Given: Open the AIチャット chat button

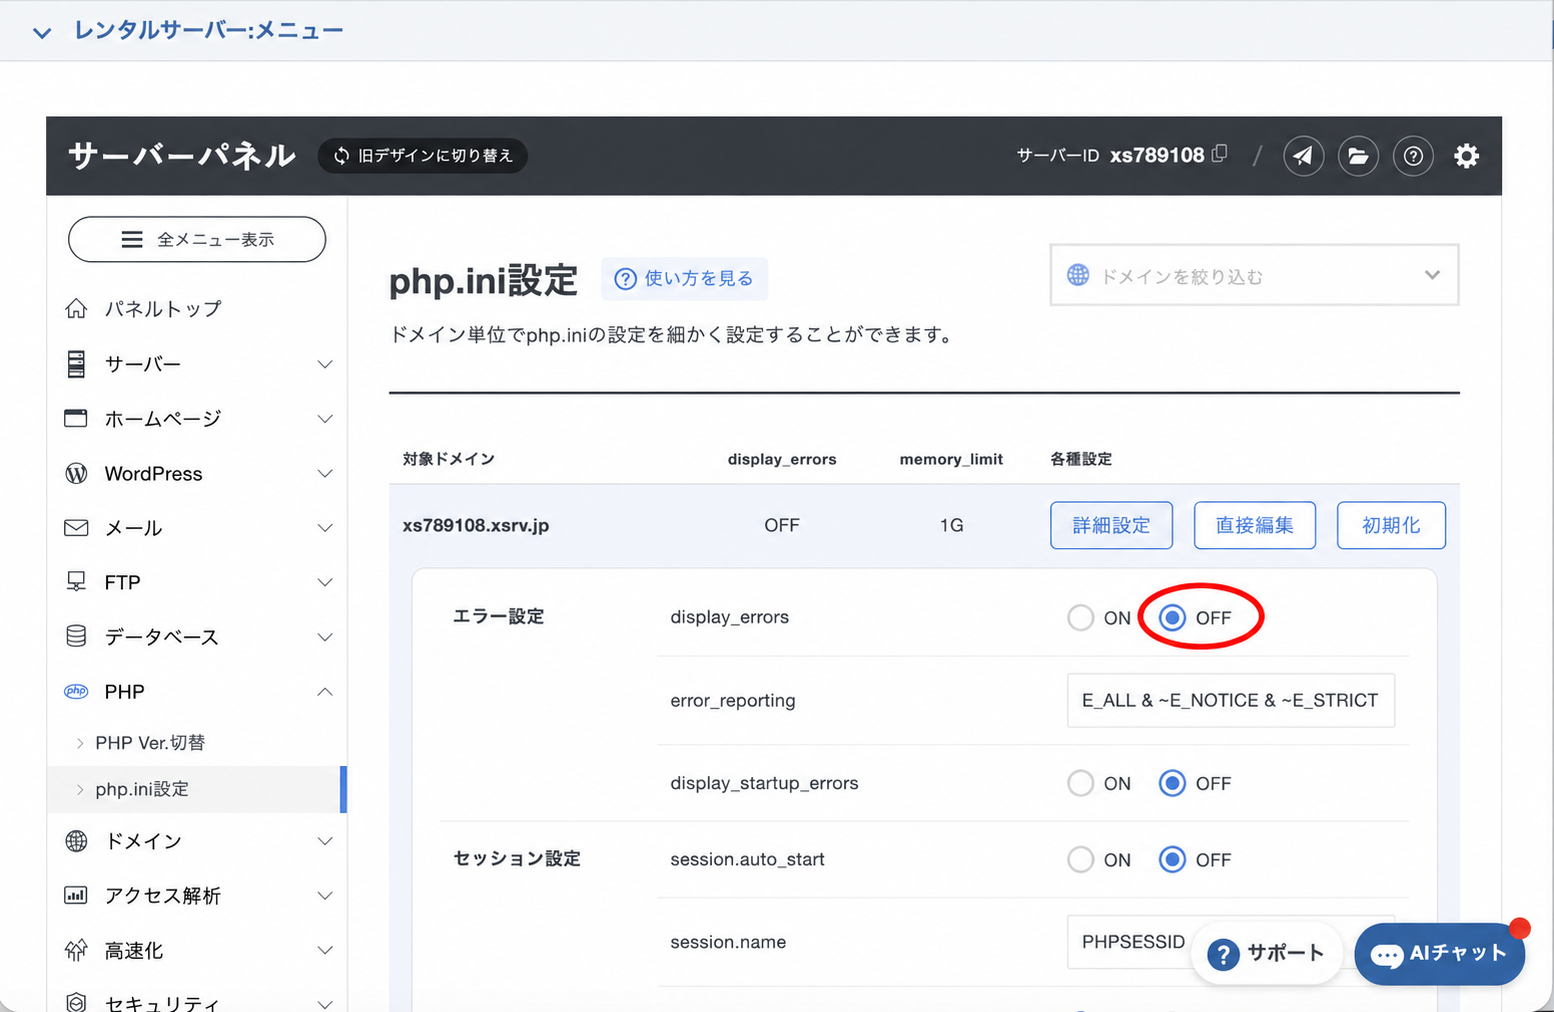Looking at the screenshot, I should point(1440,954).
